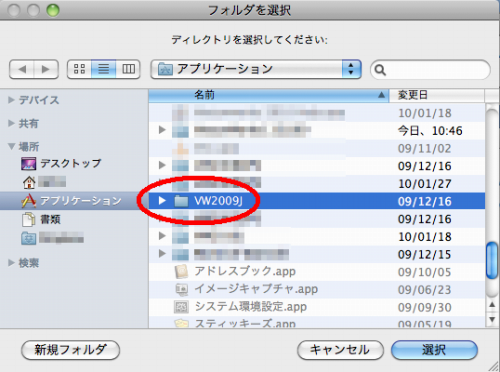This screenshot has height=372, width=500.
Task: Click the date 今日、10:46
Action: [430, 131]
